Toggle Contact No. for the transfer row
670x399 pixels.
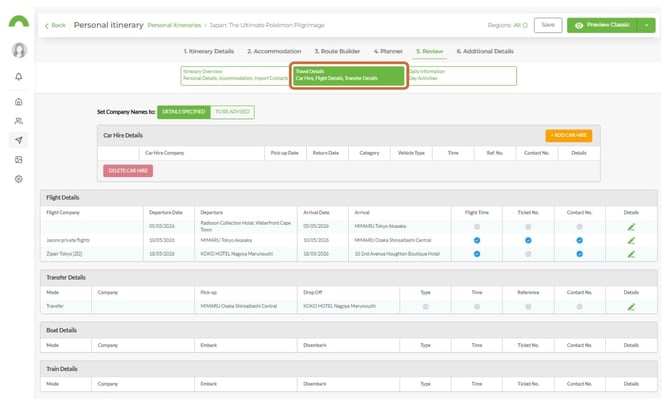[x=579, y=307]
